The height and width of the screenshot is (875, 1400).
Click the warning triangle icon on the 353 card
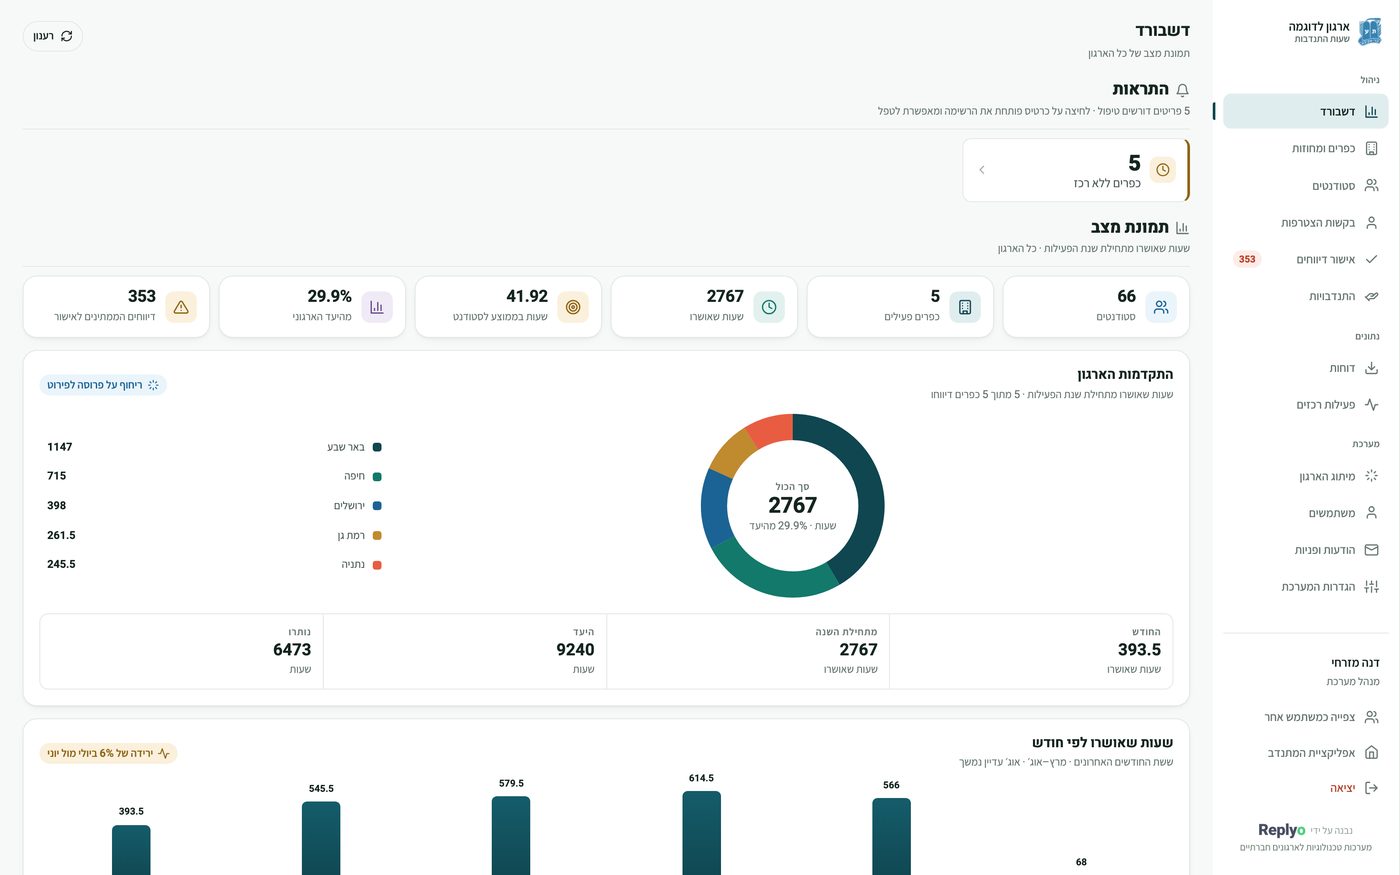pos(181,307)
